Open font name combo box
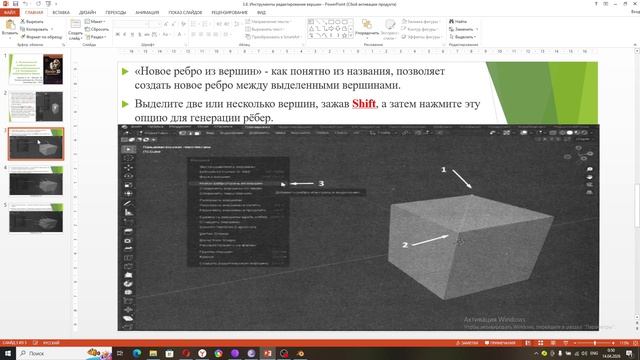 tap(131, 24)
